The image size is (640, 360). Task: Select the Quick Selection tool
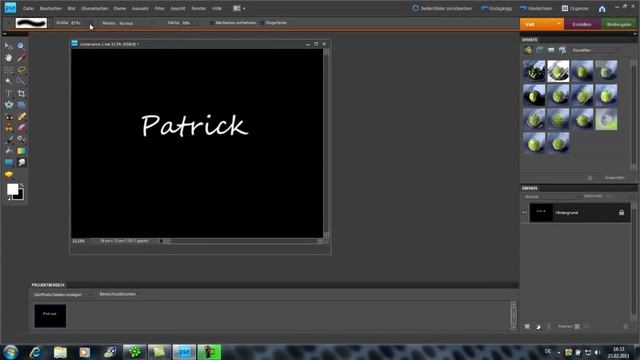(21, 82)
